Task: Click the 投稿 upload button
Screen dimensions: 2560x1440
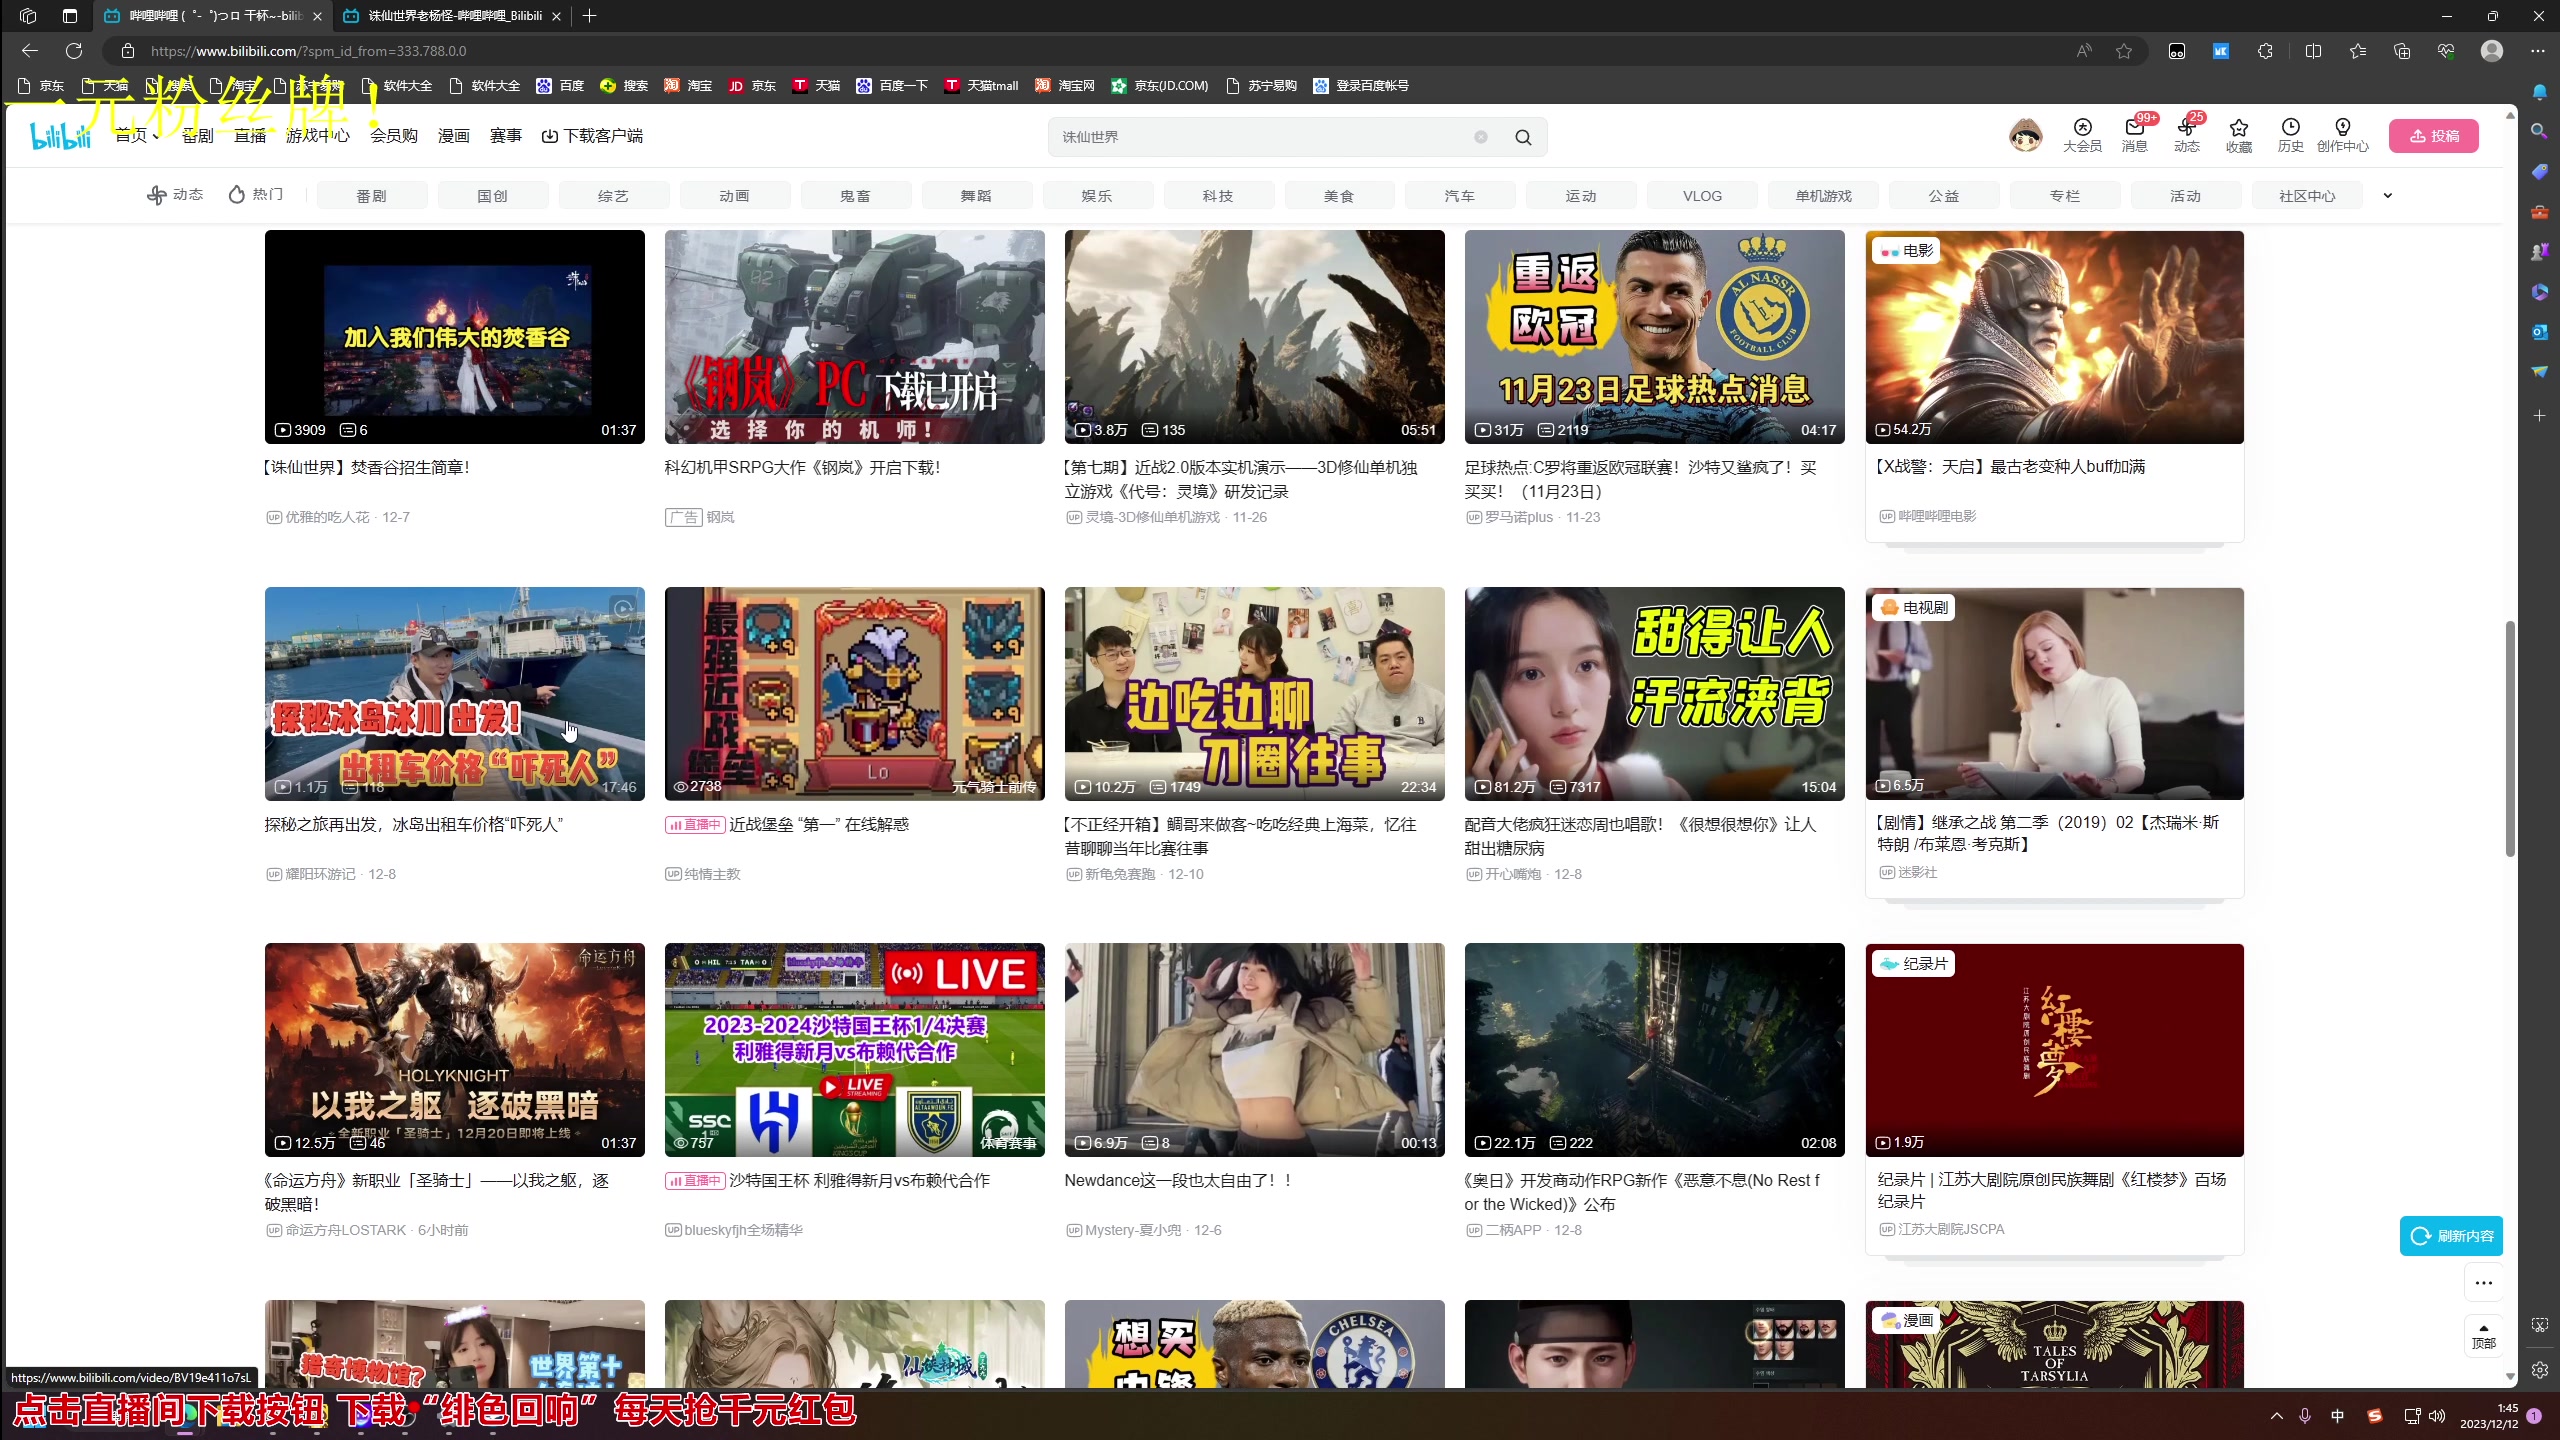Action: click(2433, 136)
